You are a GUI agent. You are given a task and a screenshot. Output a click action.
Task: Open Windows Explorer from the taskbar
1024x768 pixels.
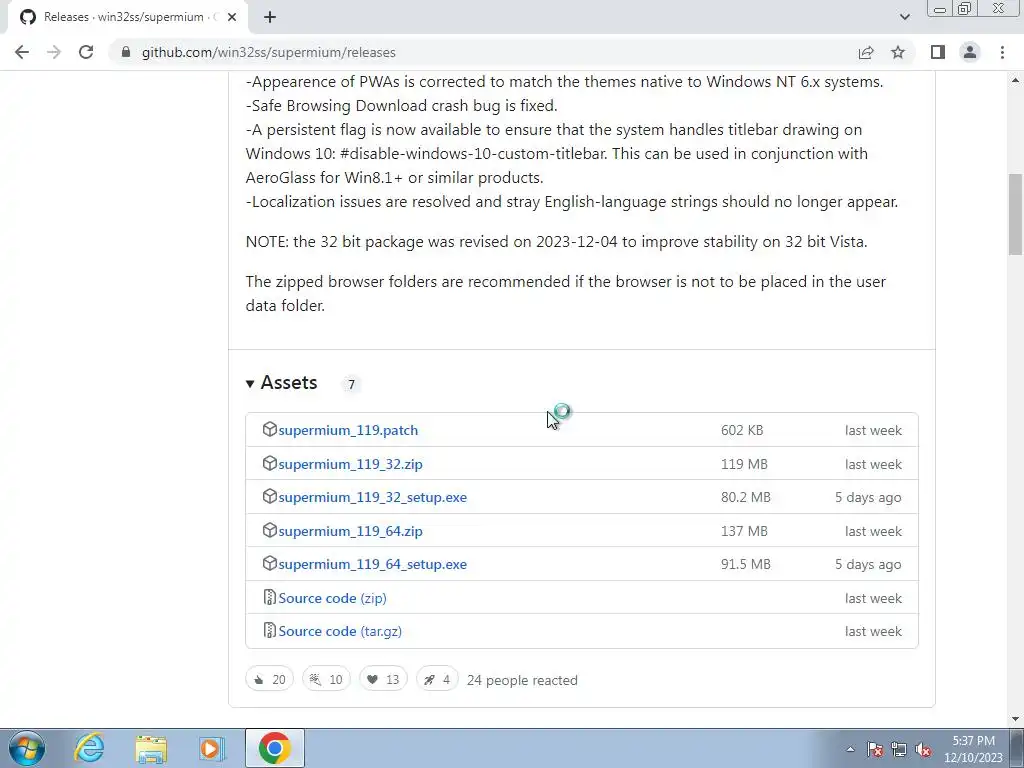point(151,748)
